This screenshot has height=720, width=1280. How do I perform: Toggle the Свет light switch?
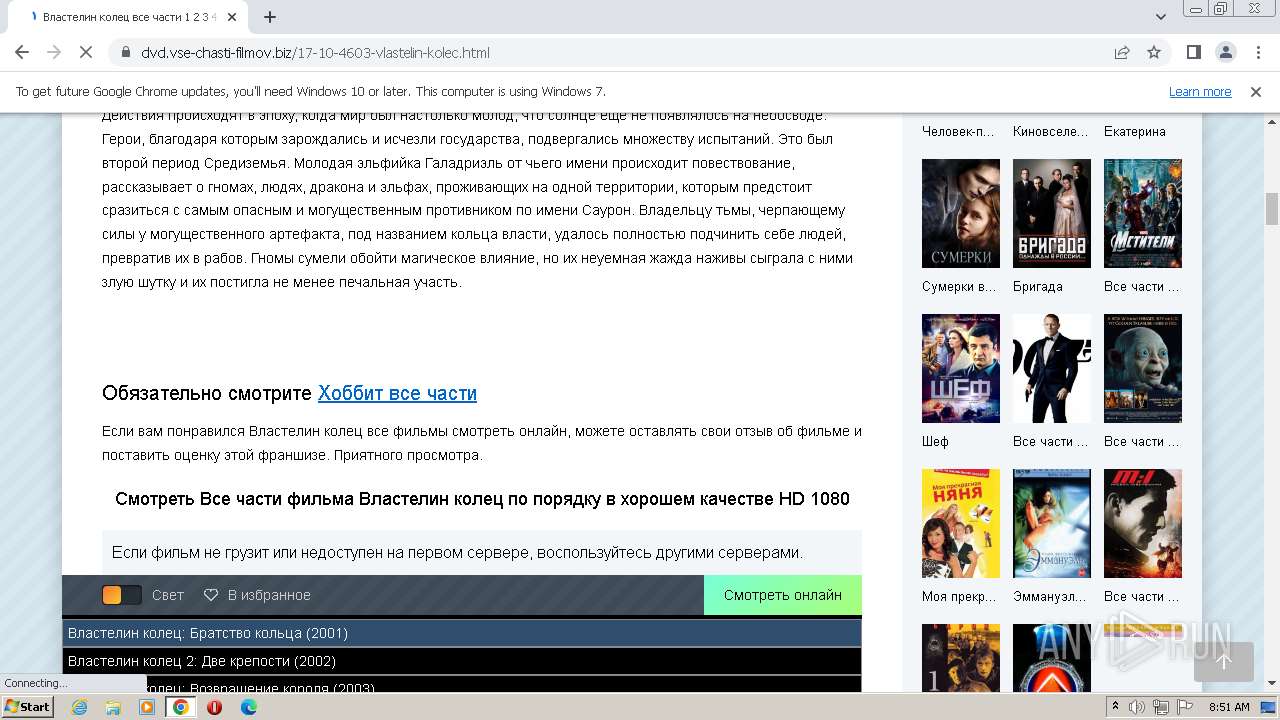coord(122,595)
